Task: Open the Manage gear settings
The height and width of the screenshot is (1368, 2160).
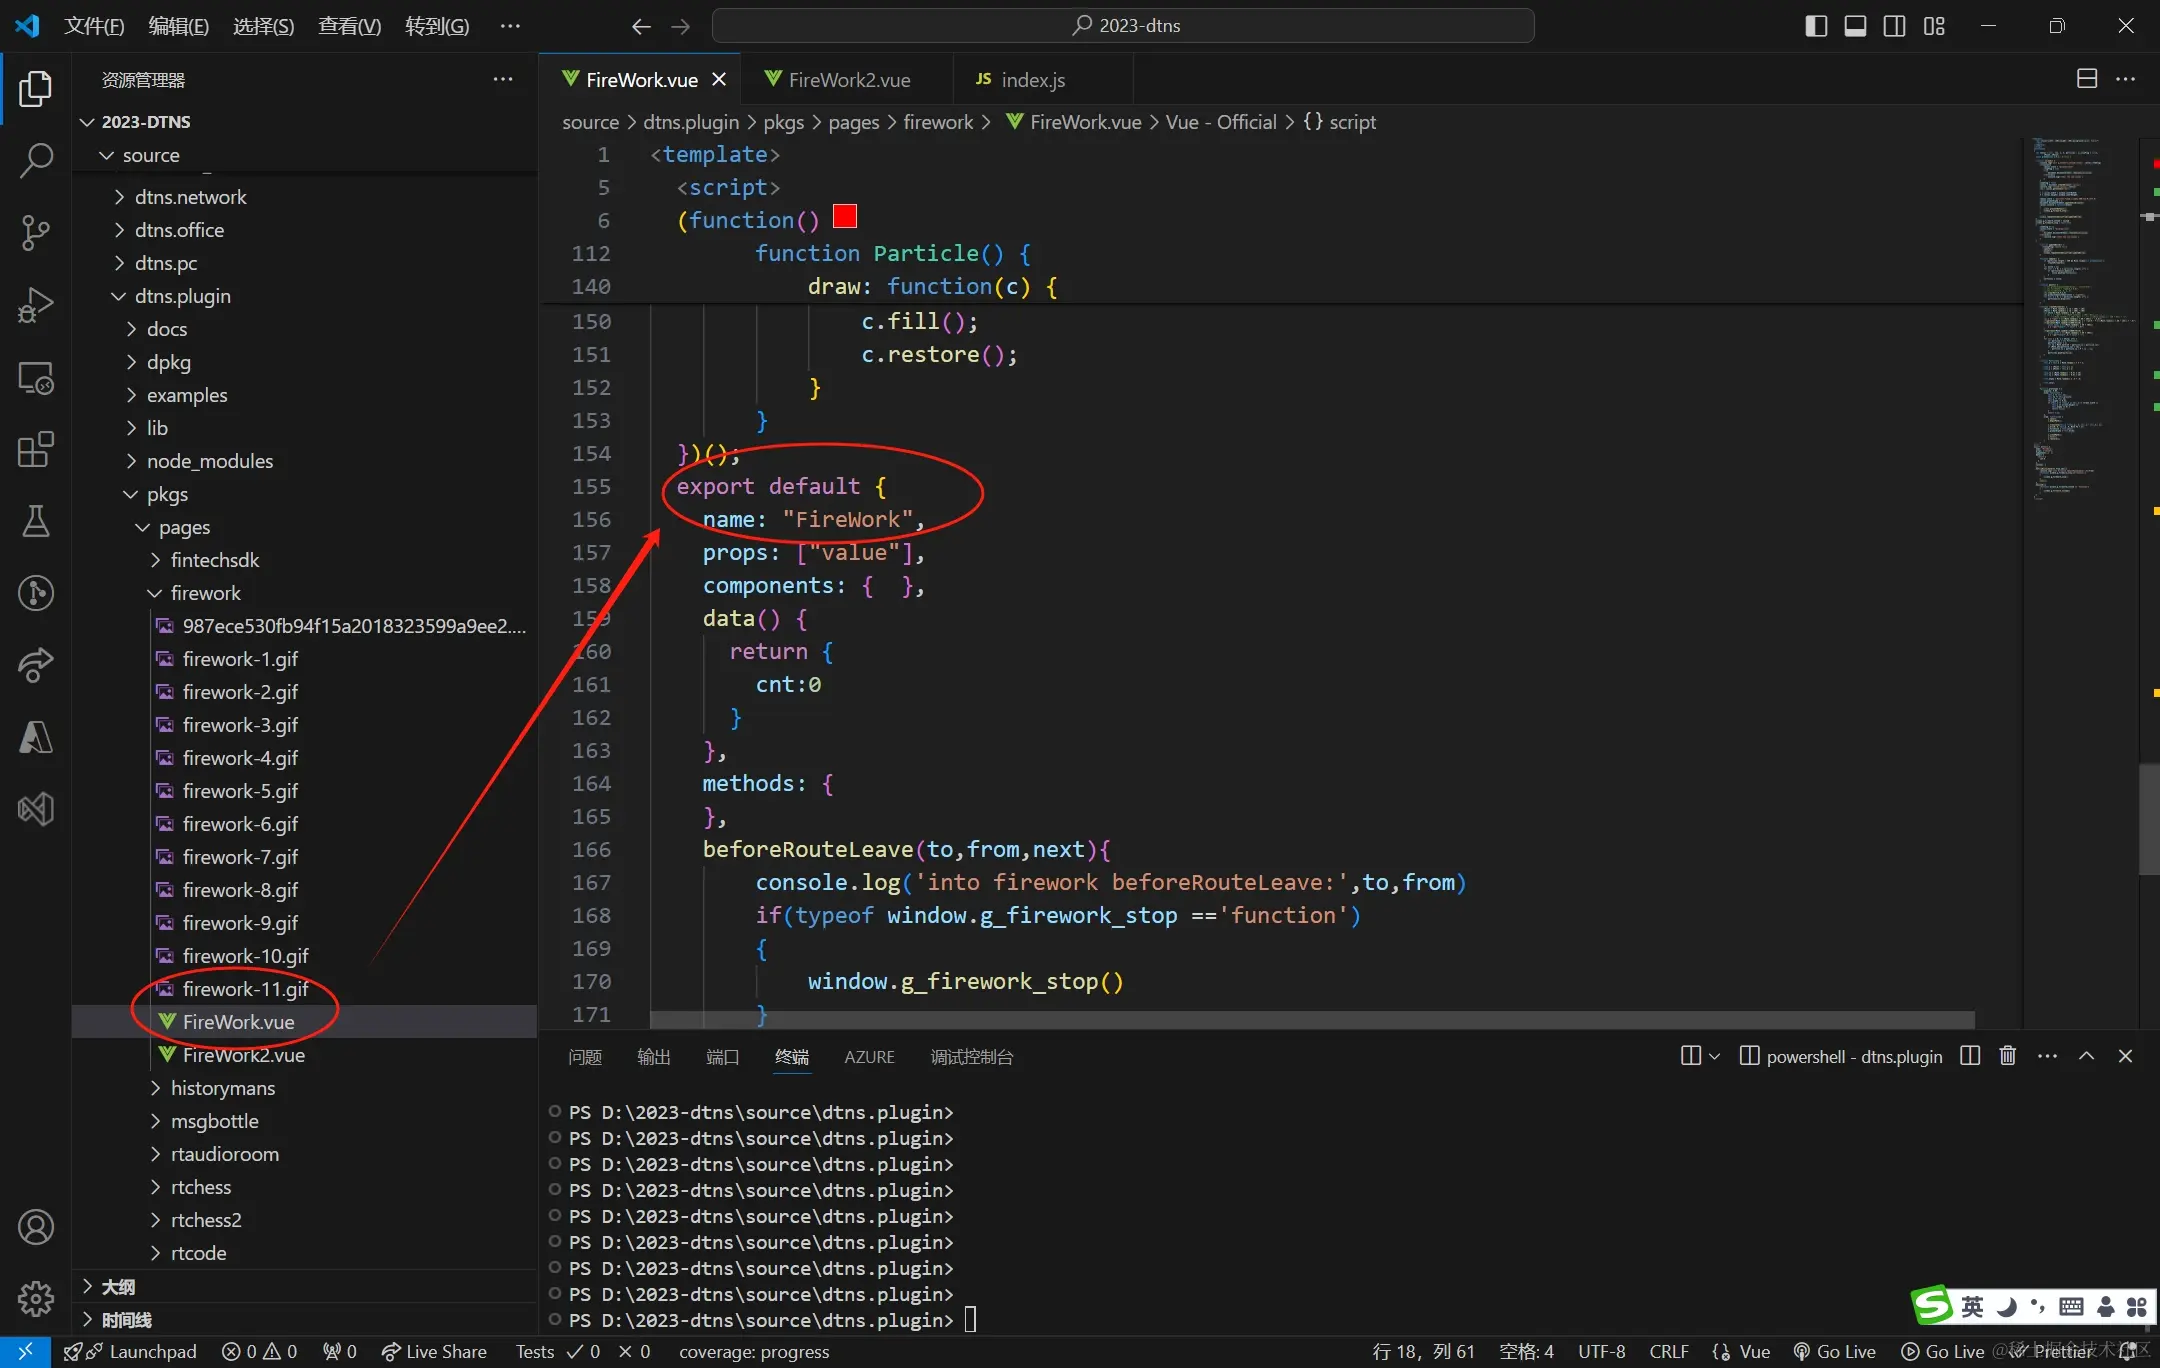Action: [36, 1299]
